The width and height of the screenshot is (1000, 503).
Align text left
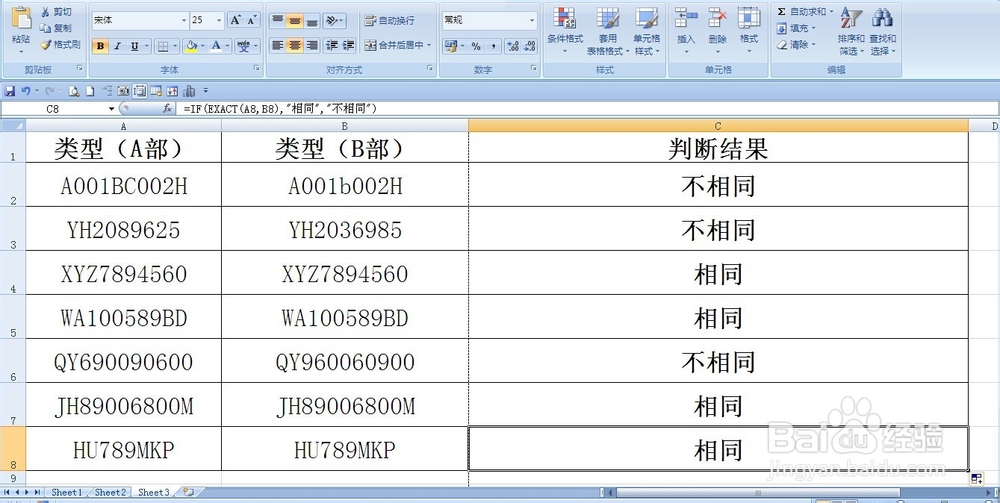click(277, 45)
